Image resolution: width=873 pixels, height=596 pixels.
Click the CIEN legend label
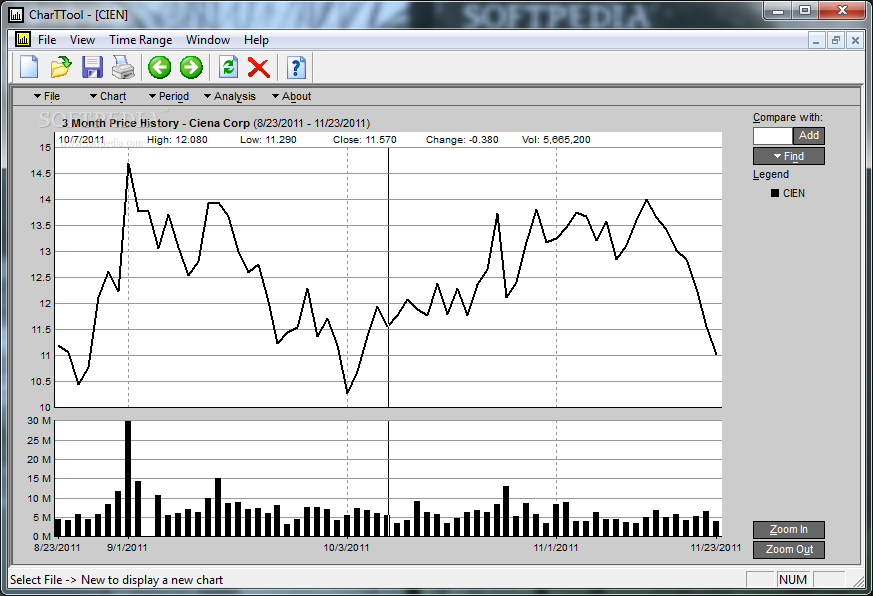pos(794,193)
